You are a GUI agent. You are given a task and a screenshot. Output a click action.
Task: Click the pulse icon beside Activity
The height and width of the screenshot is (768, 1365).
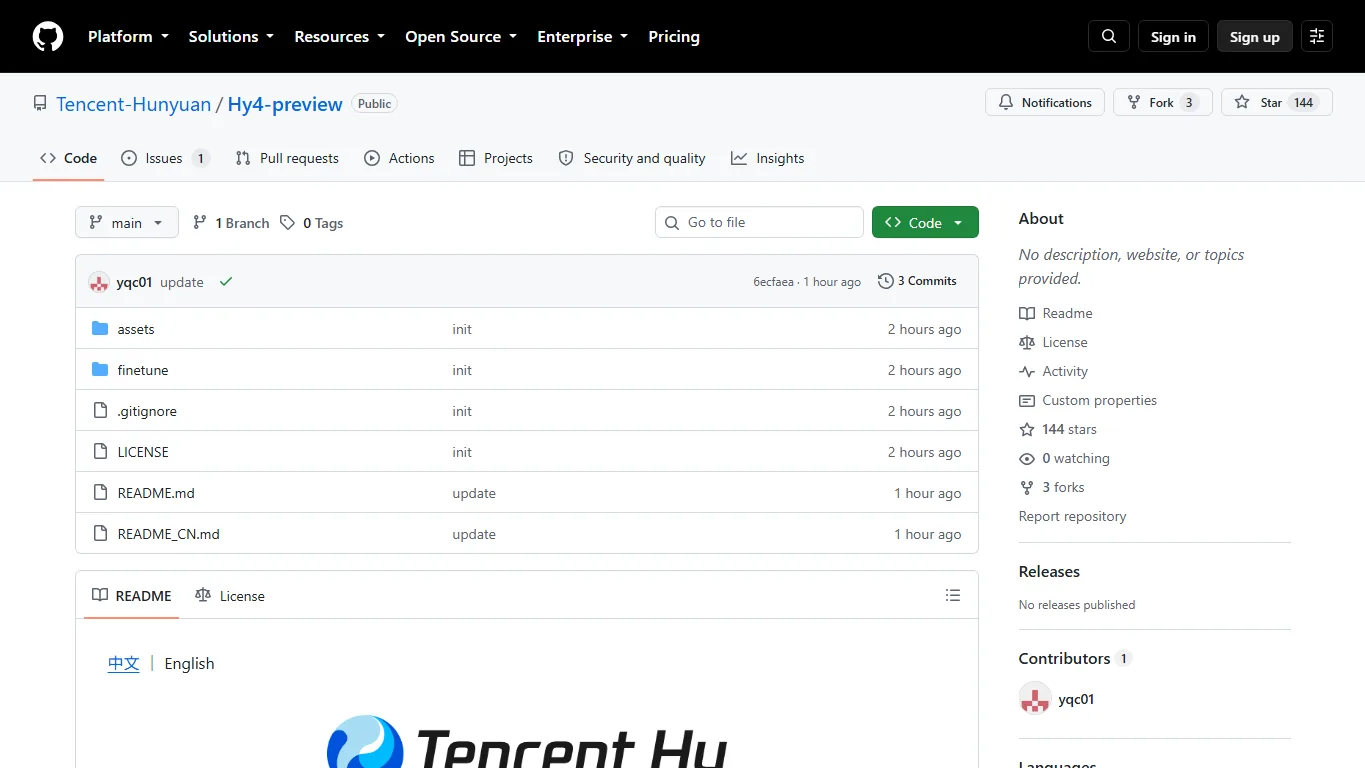[x=1027, y=371]
